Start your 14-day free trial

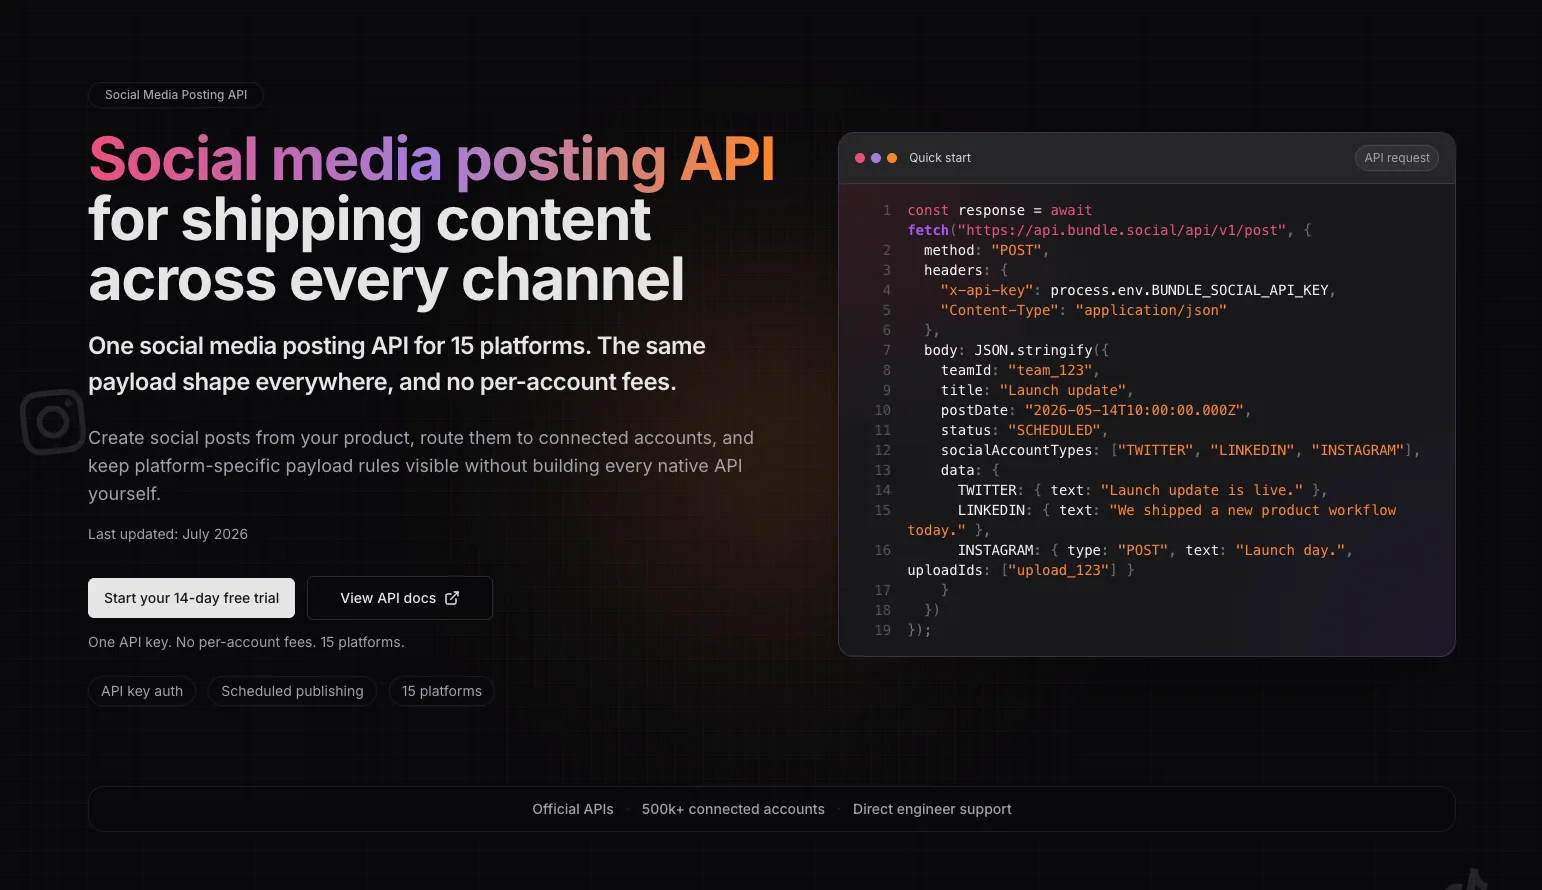click(191, 598)
